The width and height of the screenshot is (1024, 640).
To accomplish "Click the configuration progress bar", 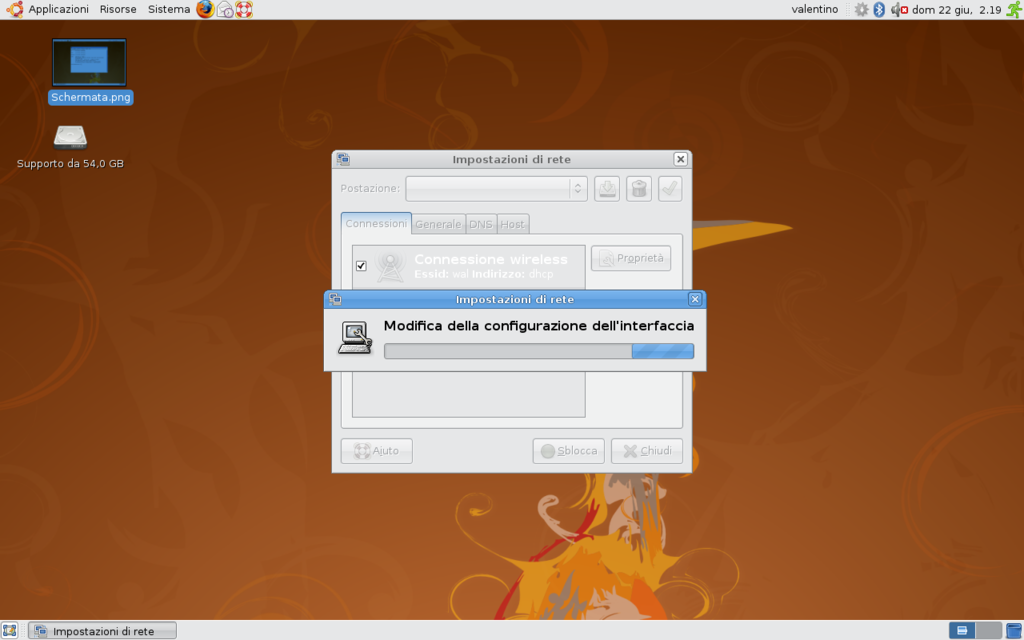I will pyautogui.click(x=538, y=351).
